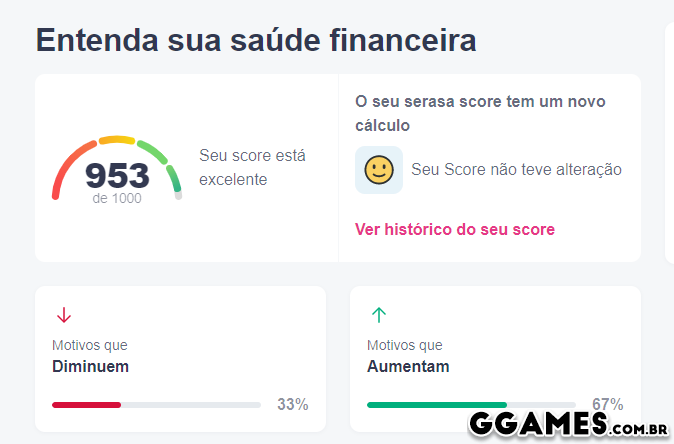This screenshot has height=444, width=674.
Task: Click the "novo cálculo" score notice heading
Action: click(x=480, y=114)
